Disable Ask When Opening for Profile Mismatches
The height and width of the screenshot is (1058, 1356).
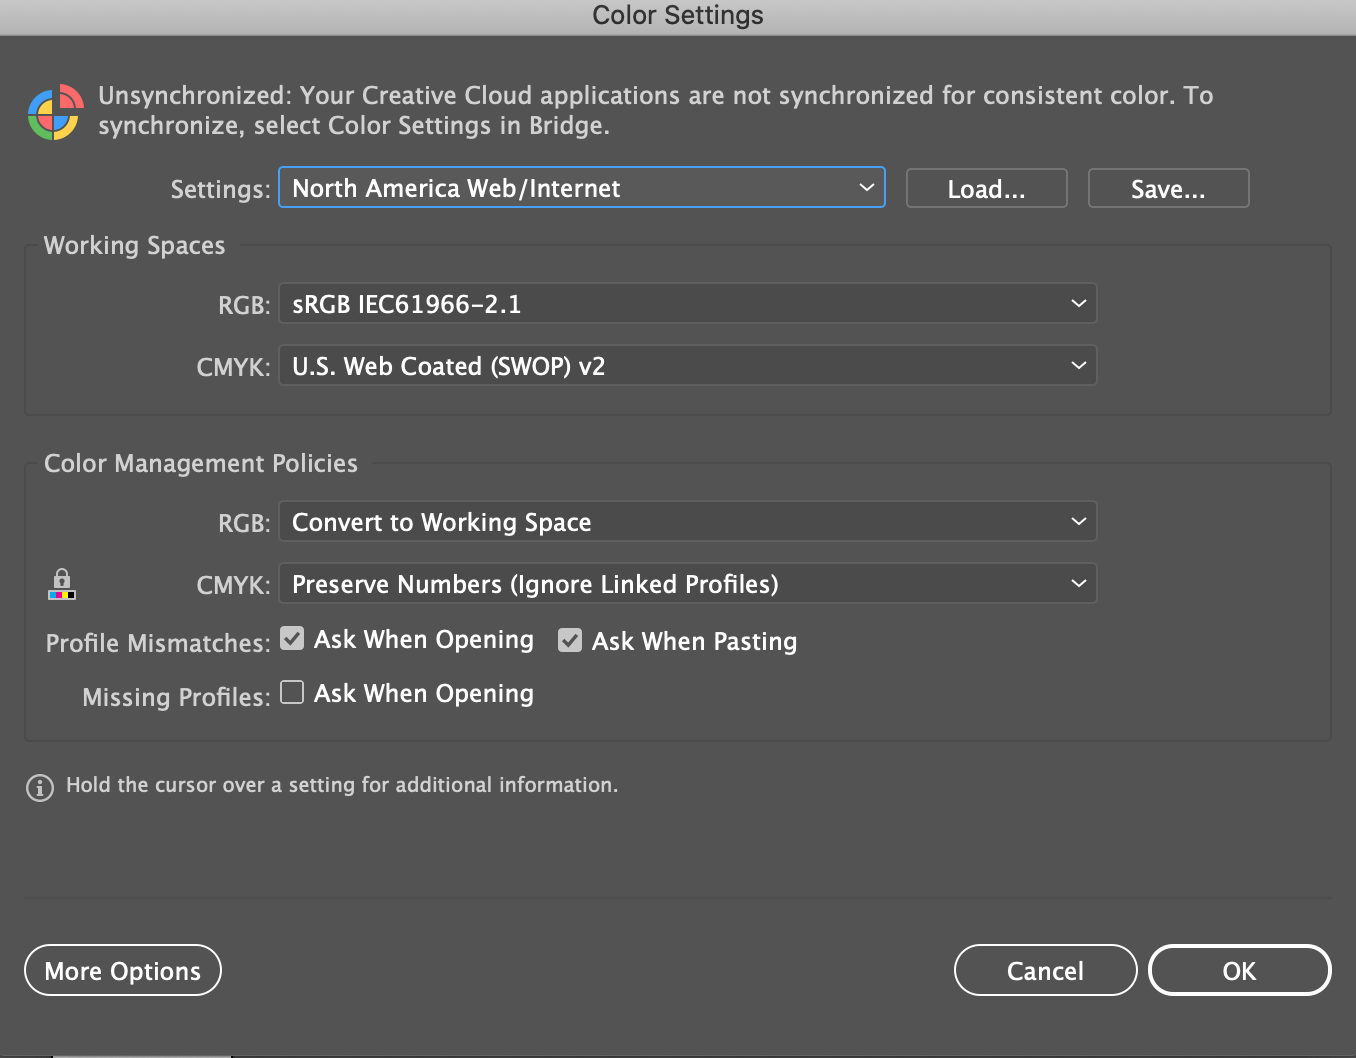click(x=291, y=638)
